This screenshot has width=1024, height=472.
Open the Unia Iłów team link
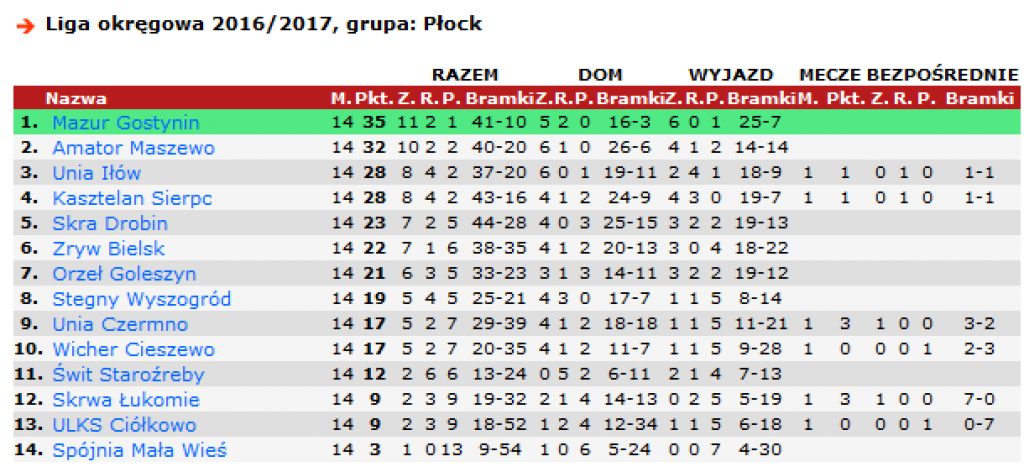pyautogui.click(x=97, y=173)
